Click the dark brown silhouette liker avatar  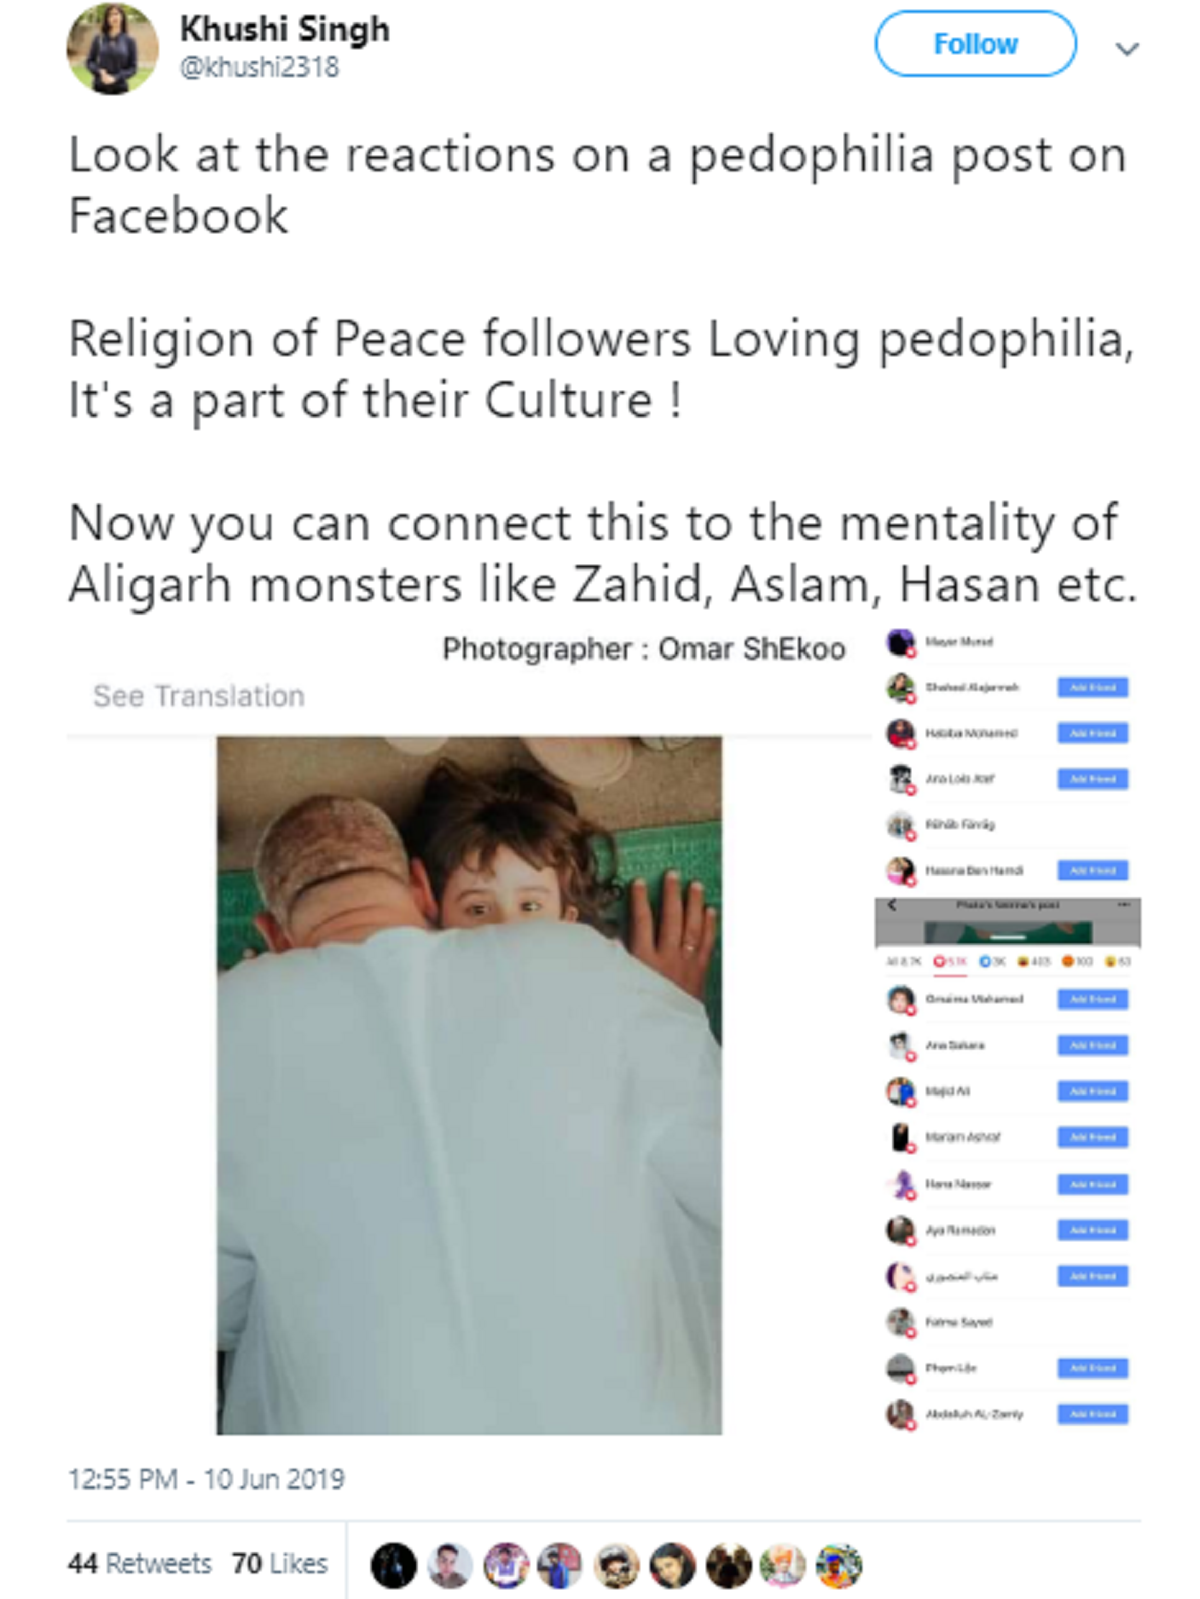click(x=728, y=1565)
